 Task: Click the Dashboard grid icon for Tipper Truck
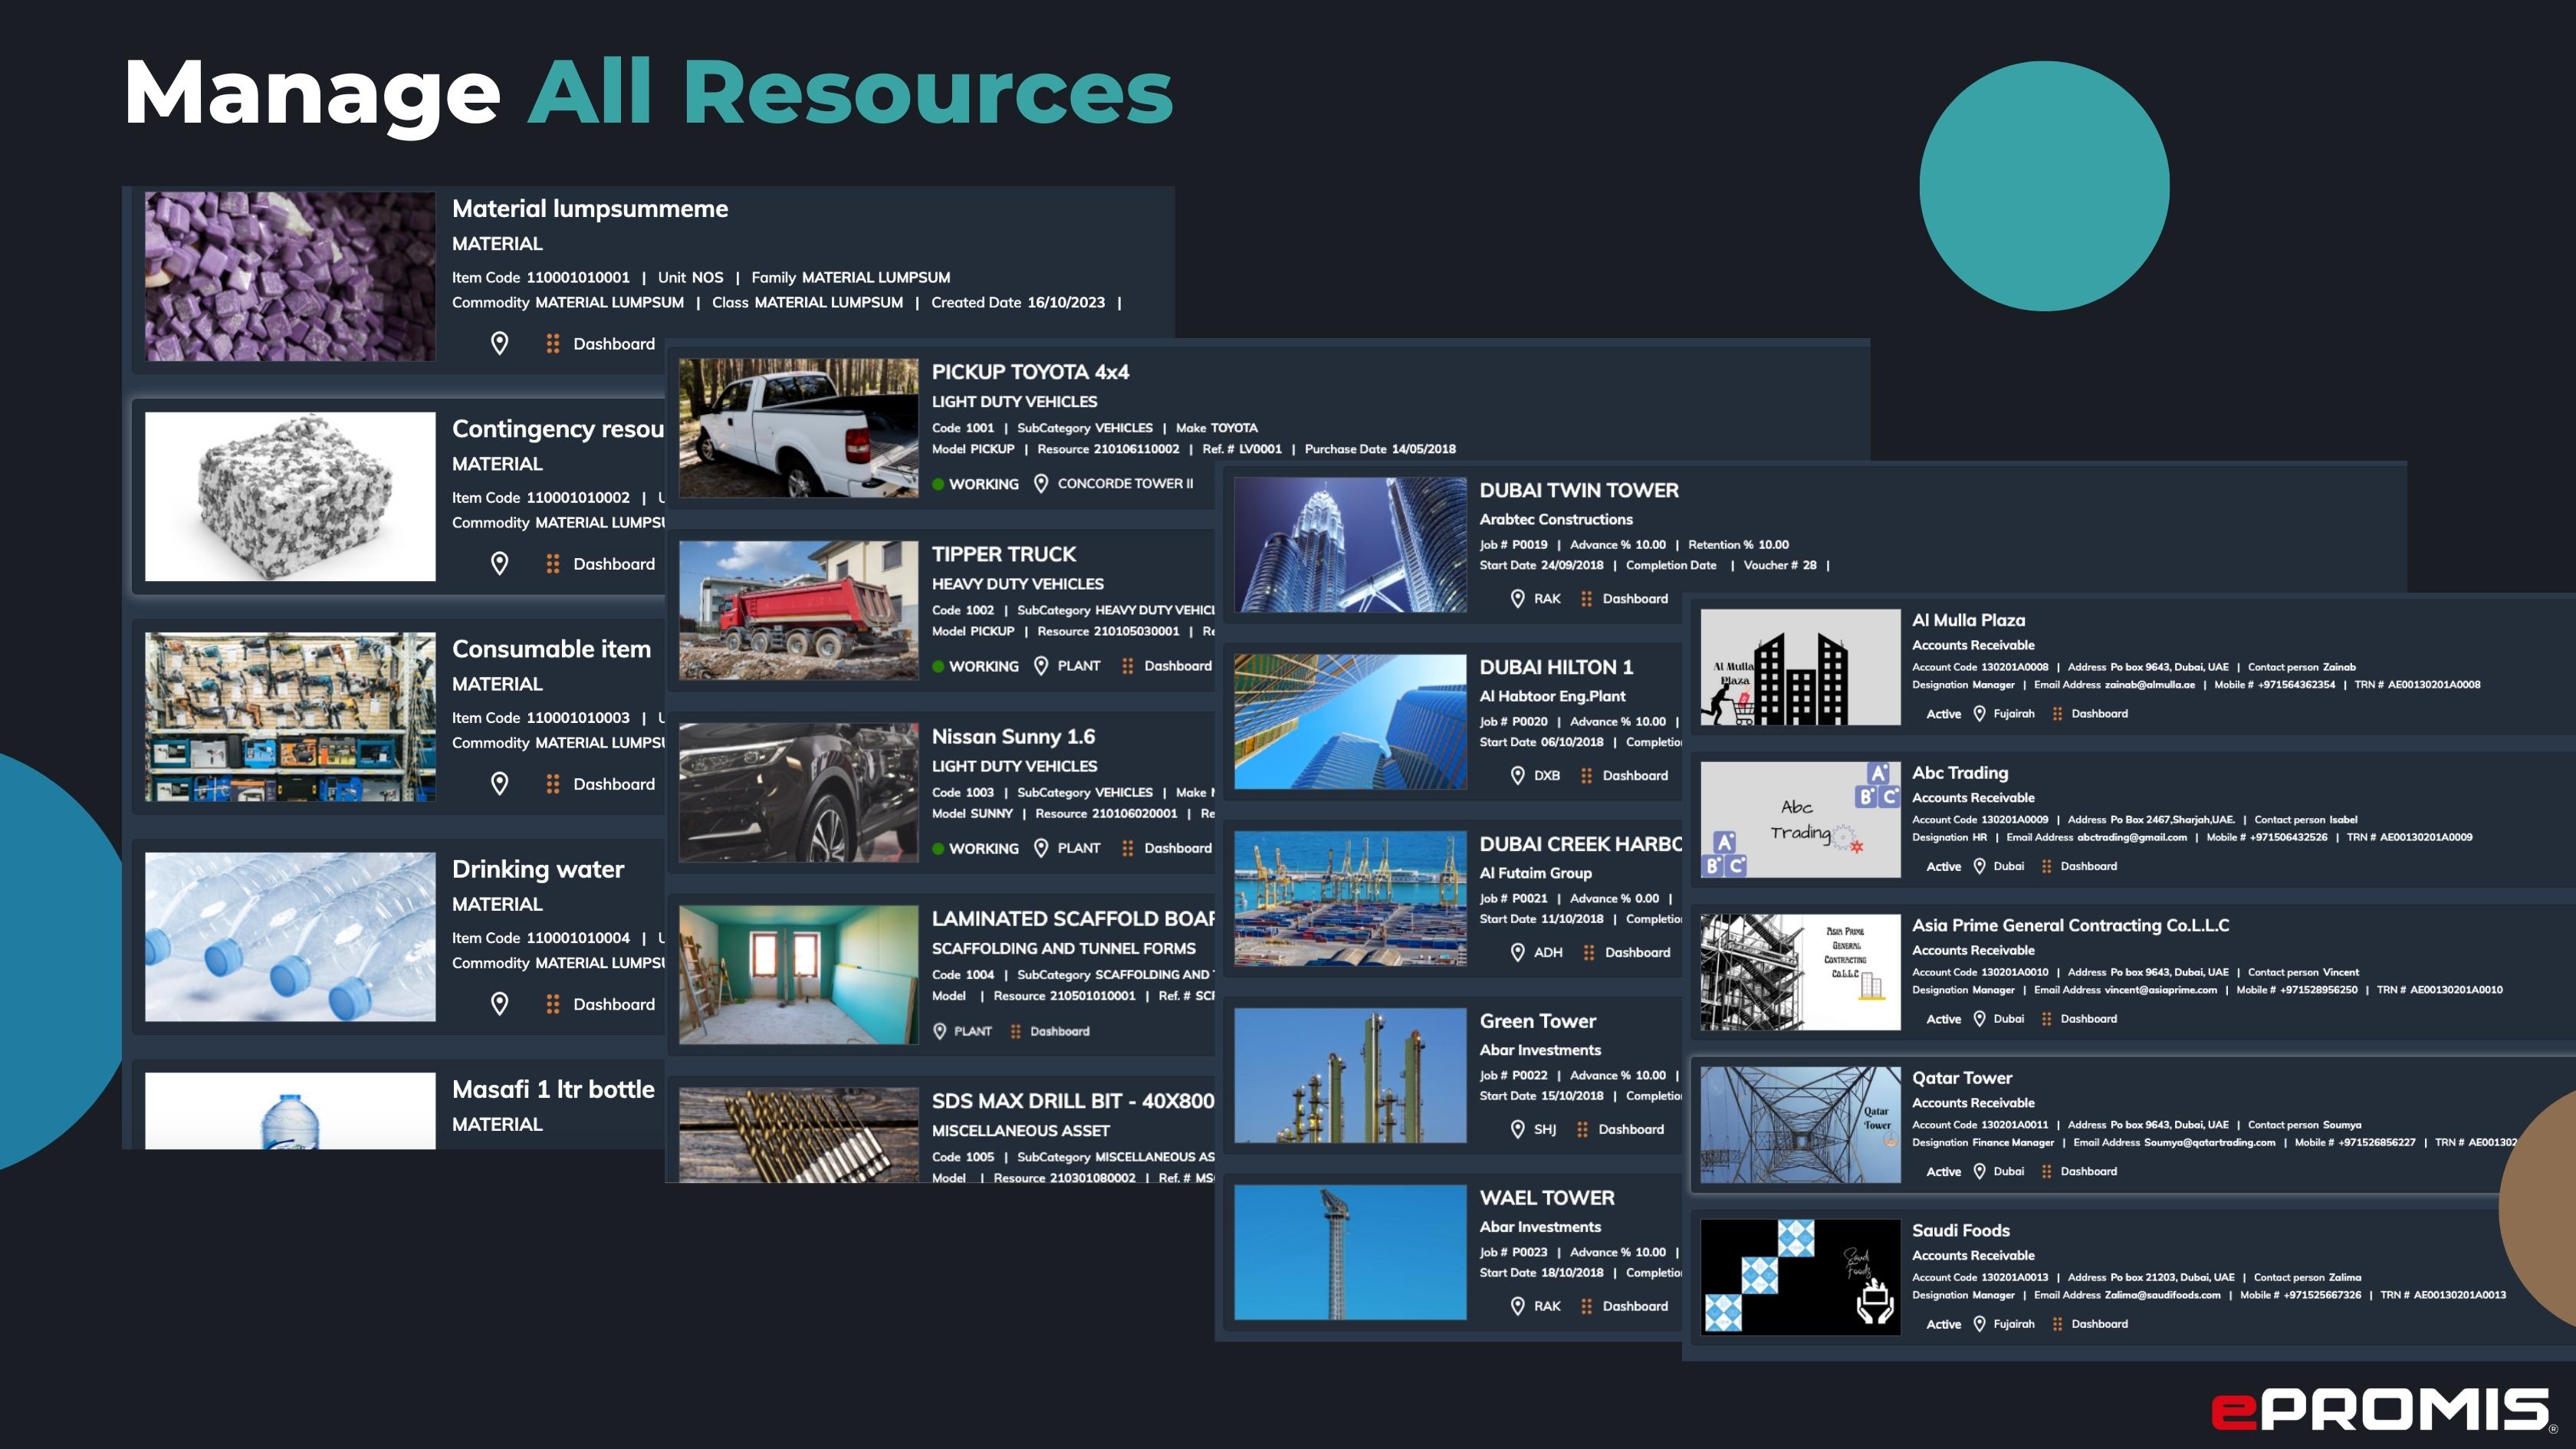click(x=1128, y=666)
